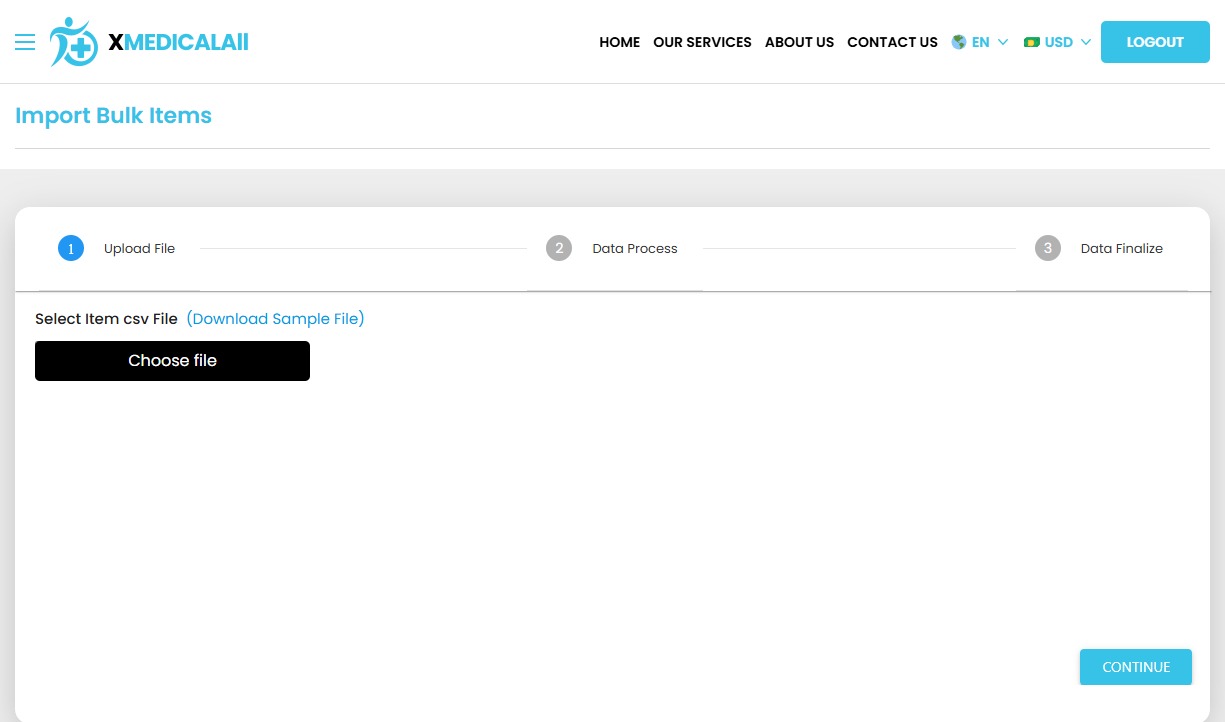Image resolution: width=1225 pixels, height=722 pixels.
Task: Click the globe language icon
Action: (x=959, y=42)
